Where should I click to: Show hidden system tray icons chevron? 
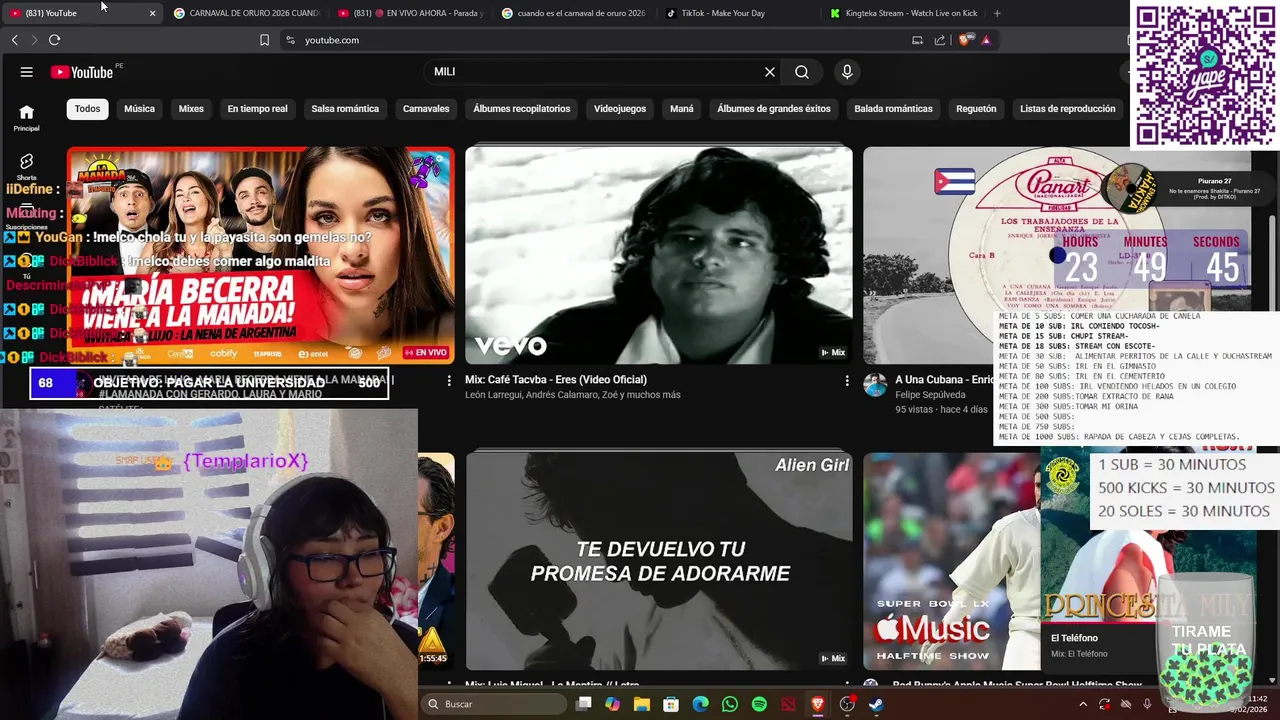coord(1082,704)
